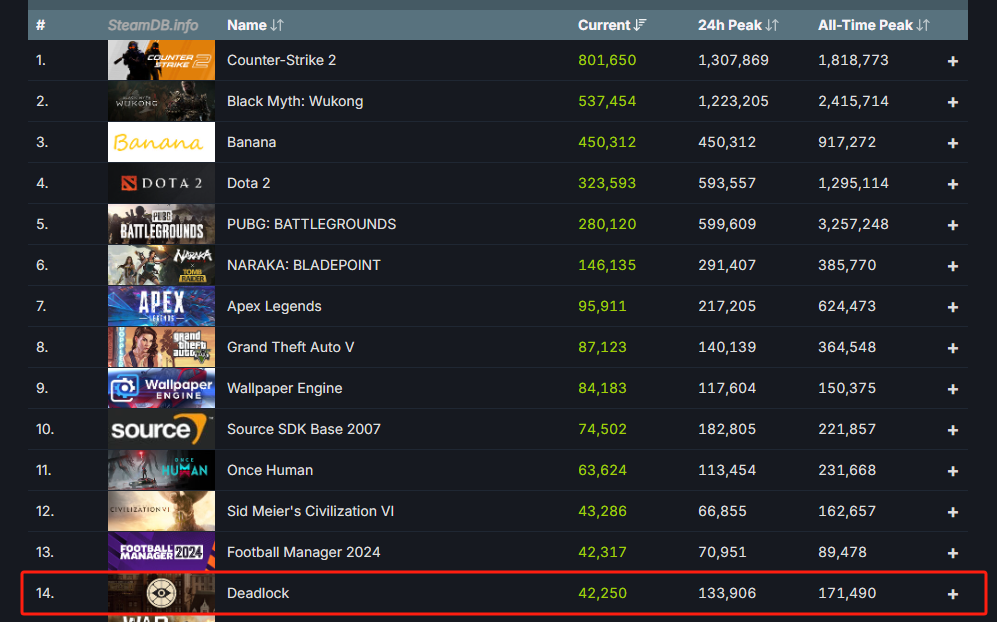
Task: Open the Football Manager 2024 link
Action: (304, 553)
